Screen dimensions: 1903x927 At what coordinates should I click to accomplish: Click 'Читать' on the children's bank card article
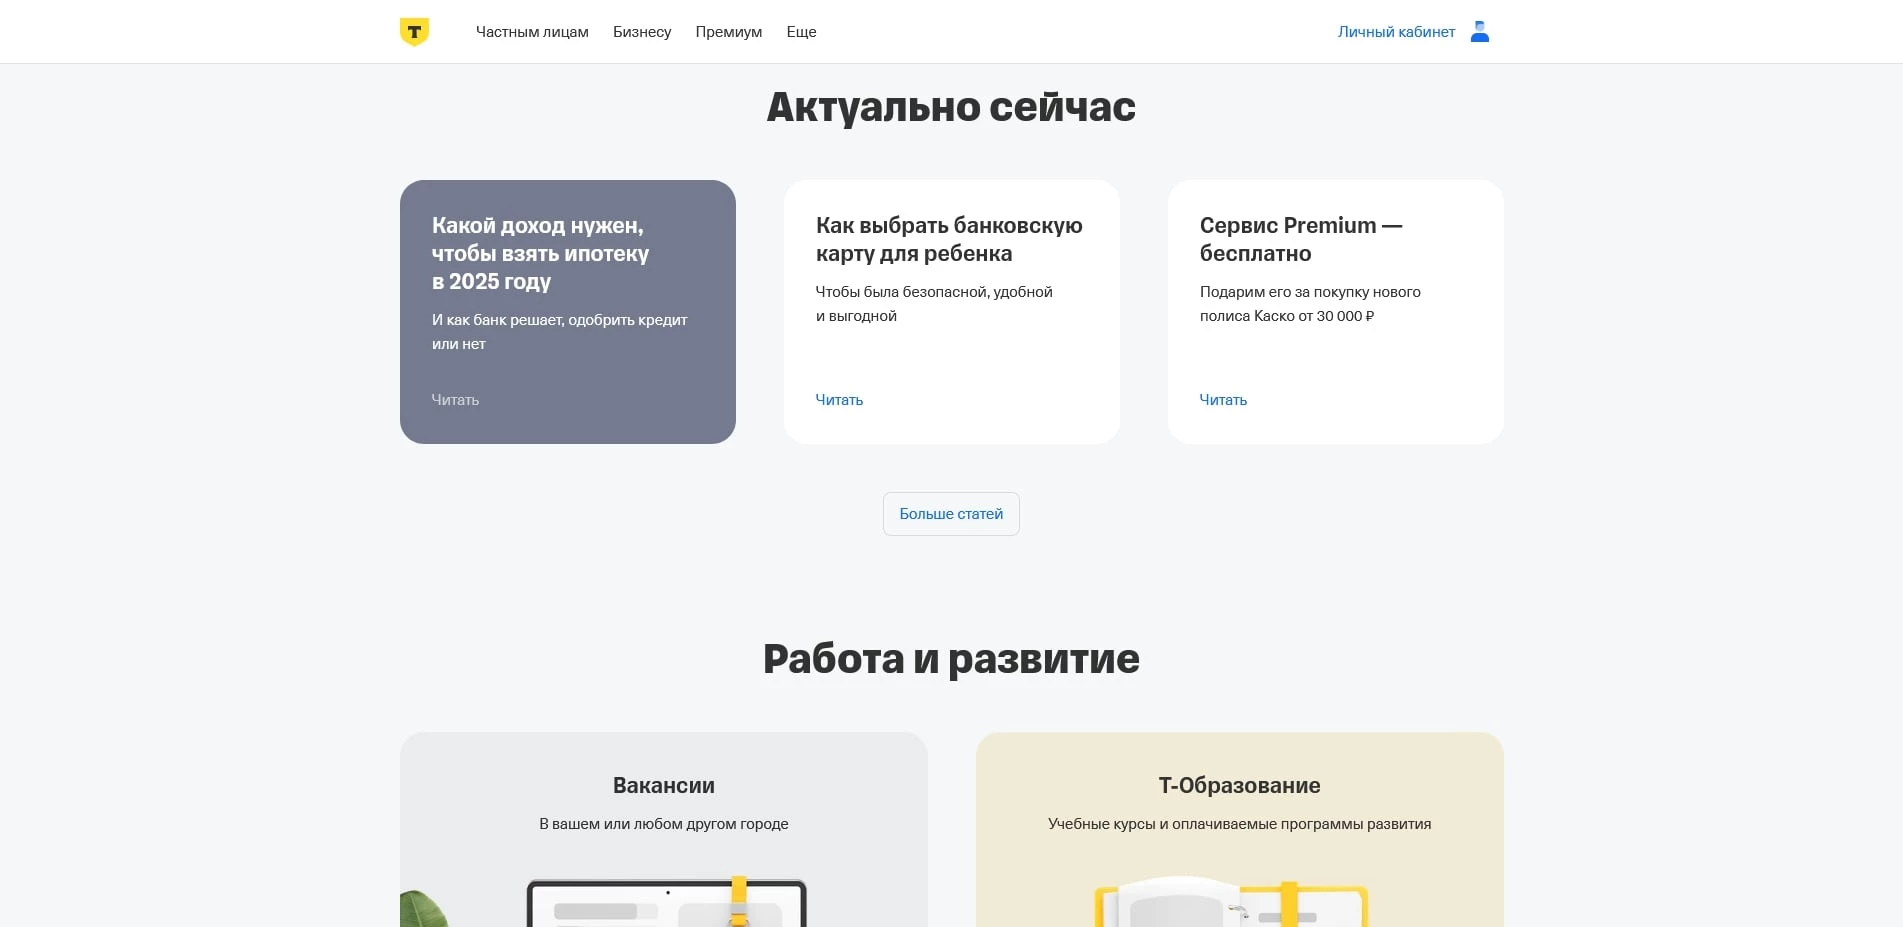point(838,399)
